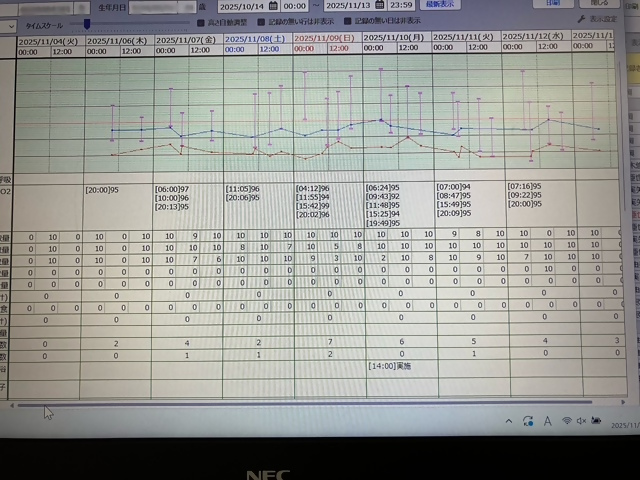The image size is (640, 480).
Task: Click the sync status tray icon
Action: [x=527, y=421]
